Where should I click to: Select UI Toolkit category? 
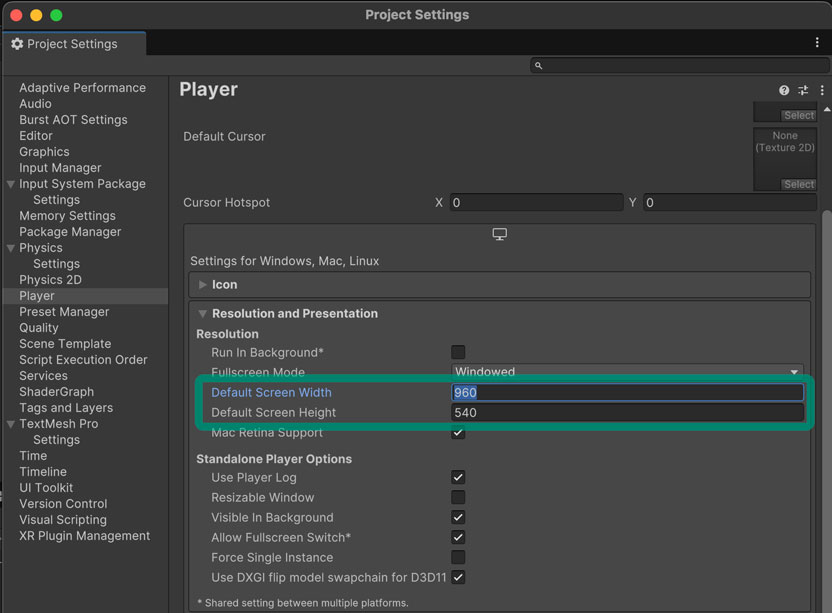click(46, 488)
